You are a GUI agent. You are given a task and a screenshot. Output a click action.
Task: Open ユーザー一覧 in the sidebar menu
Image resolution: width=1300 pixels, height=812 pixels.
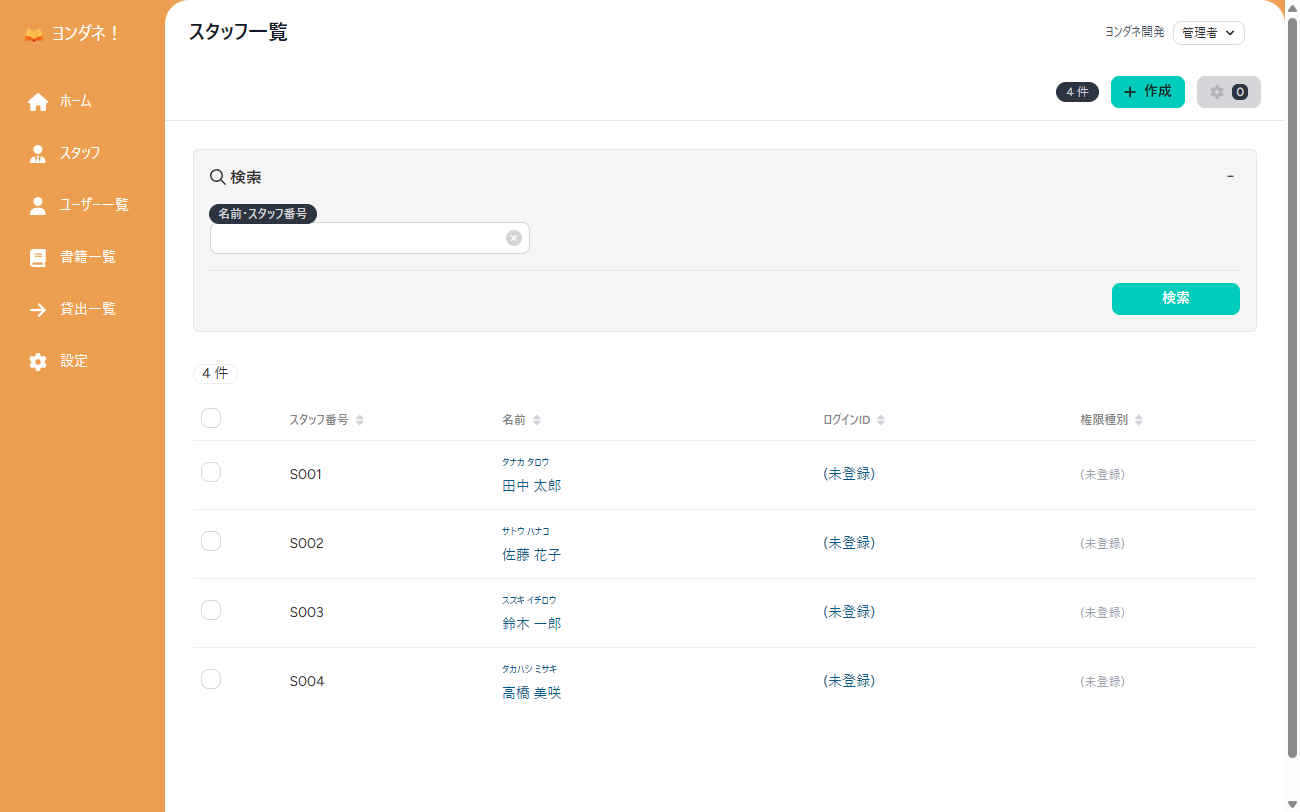point(93,205)
